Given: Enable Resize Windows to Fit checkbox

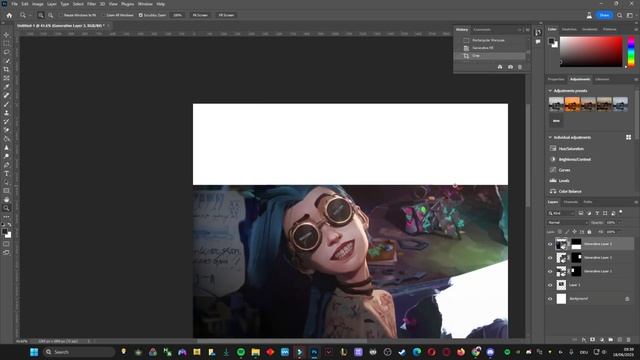Looking at the screenshot, I should pyautogui.click(x=60, y=15).
